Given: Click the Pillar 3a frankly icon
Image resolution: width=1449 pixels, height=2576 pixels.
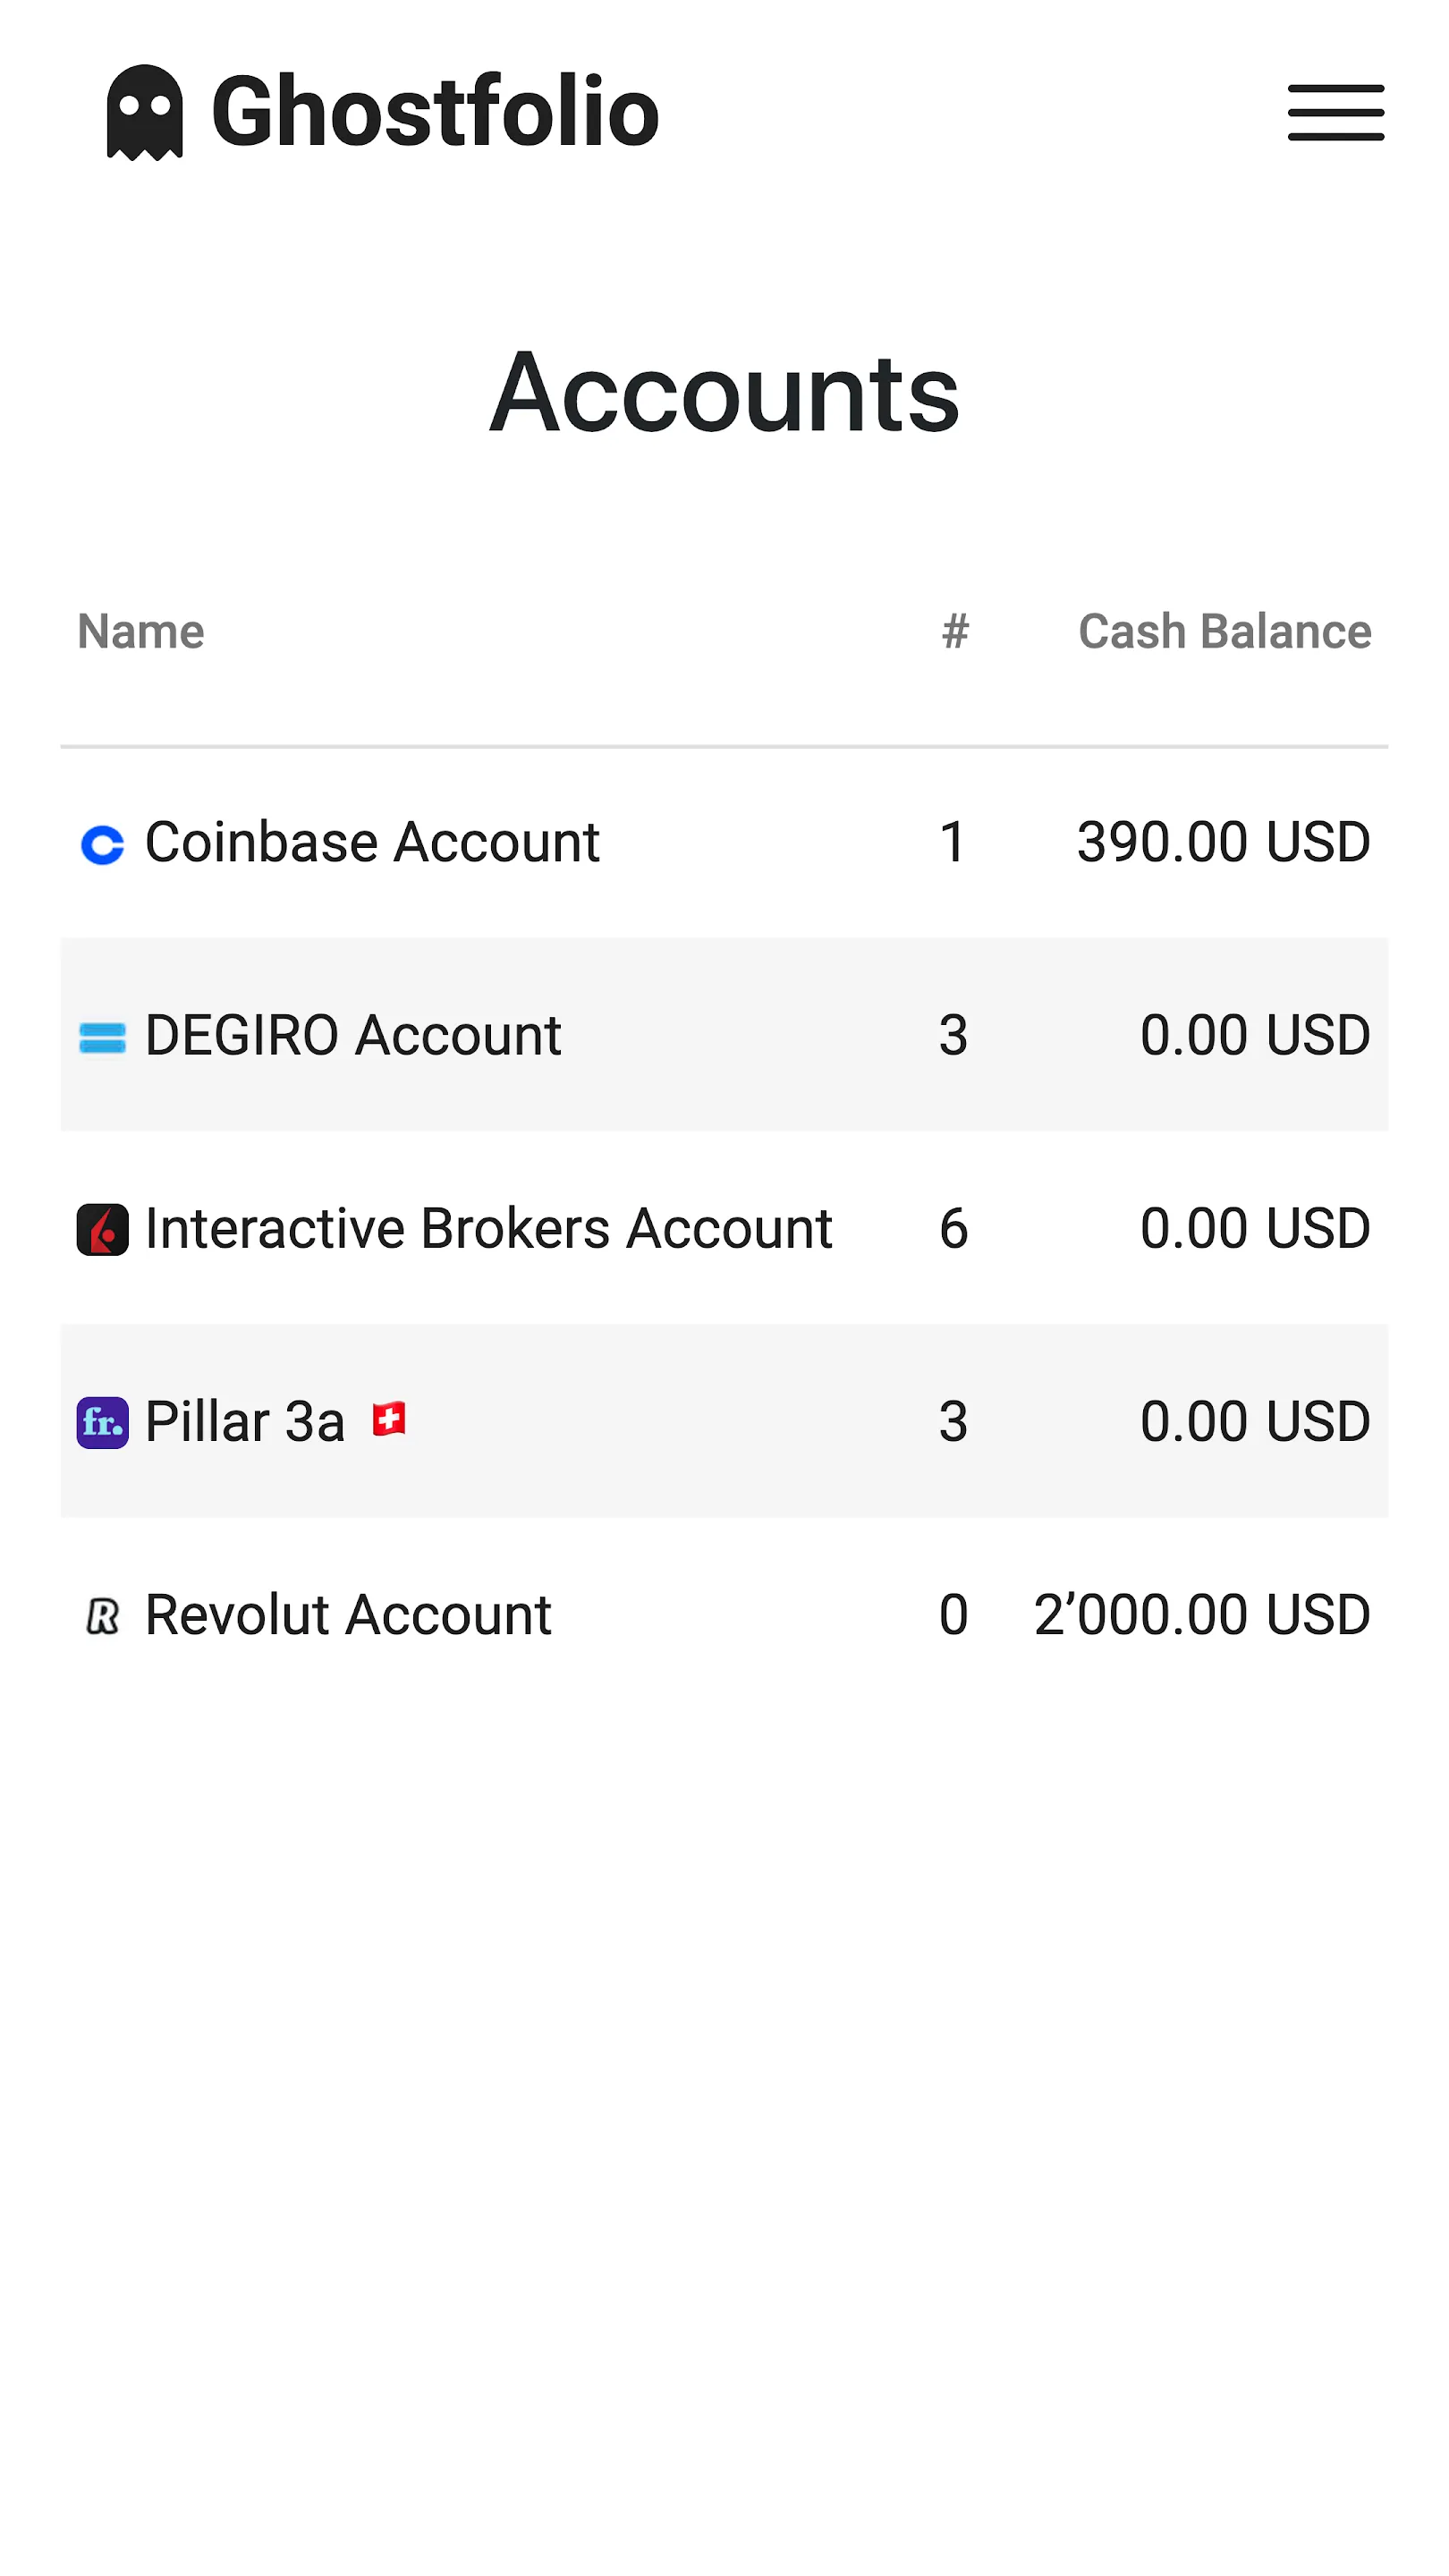Looking at the screenshot, I should [x=102, y=1422].
